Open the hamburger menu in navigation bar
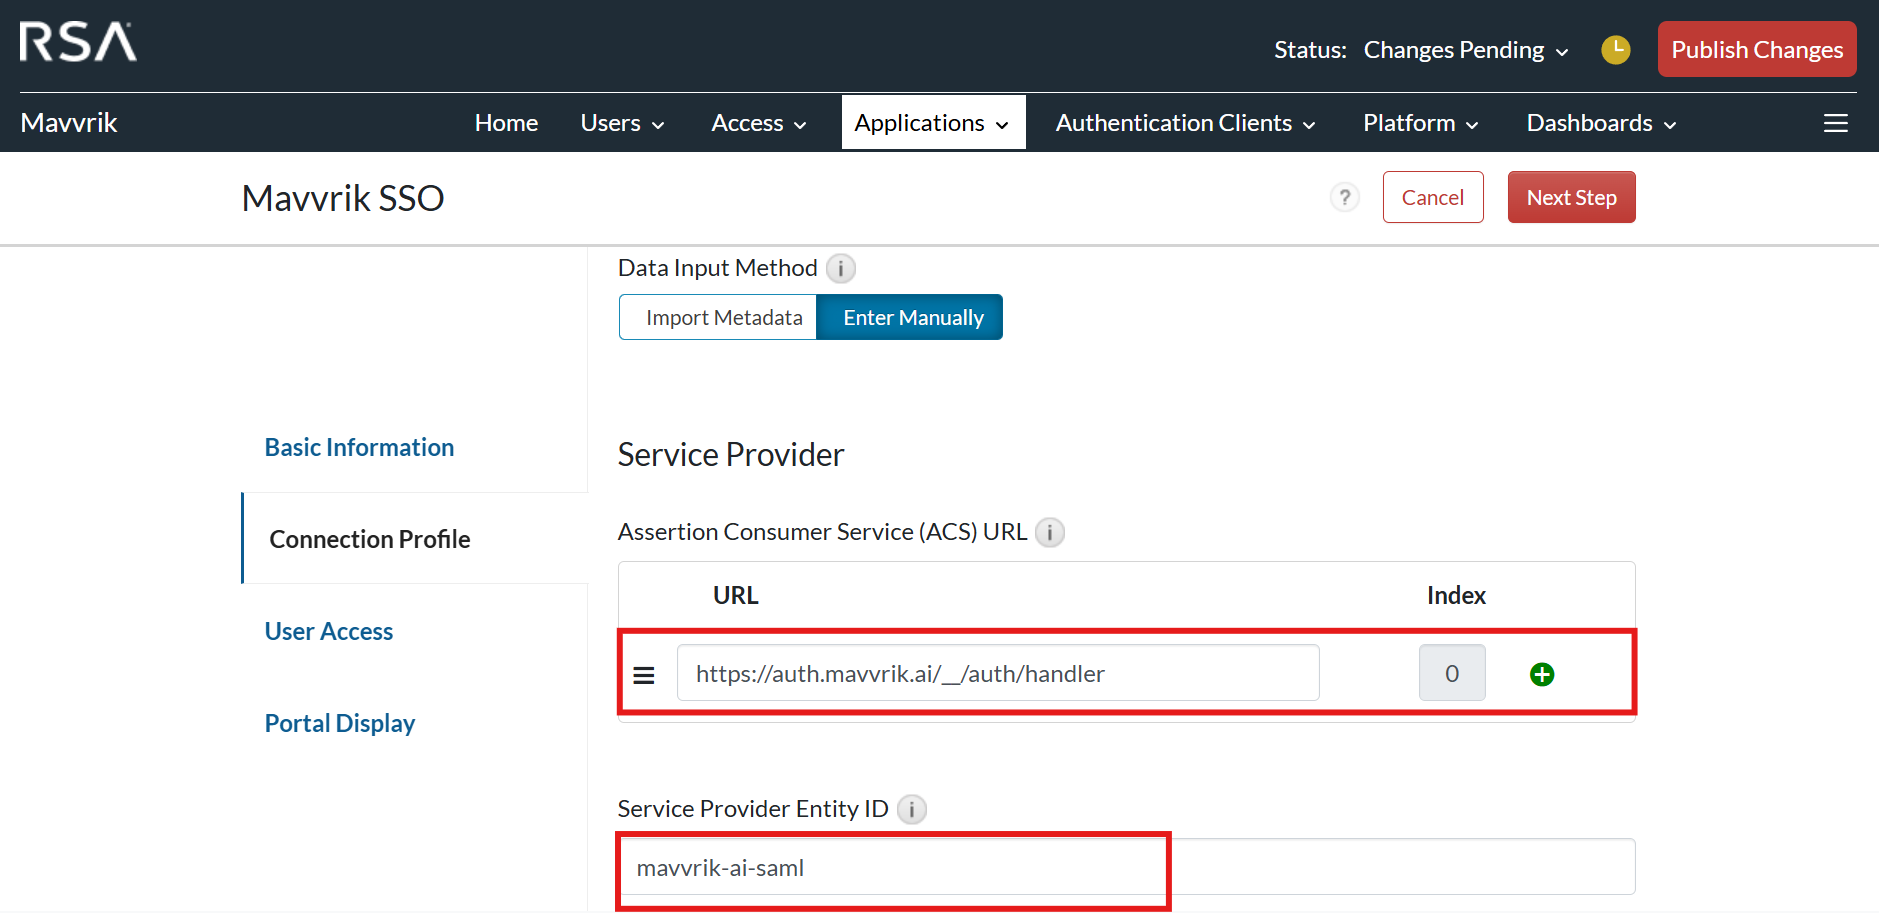This screenshot has height=913, width=1879. tap(1835, 123)
